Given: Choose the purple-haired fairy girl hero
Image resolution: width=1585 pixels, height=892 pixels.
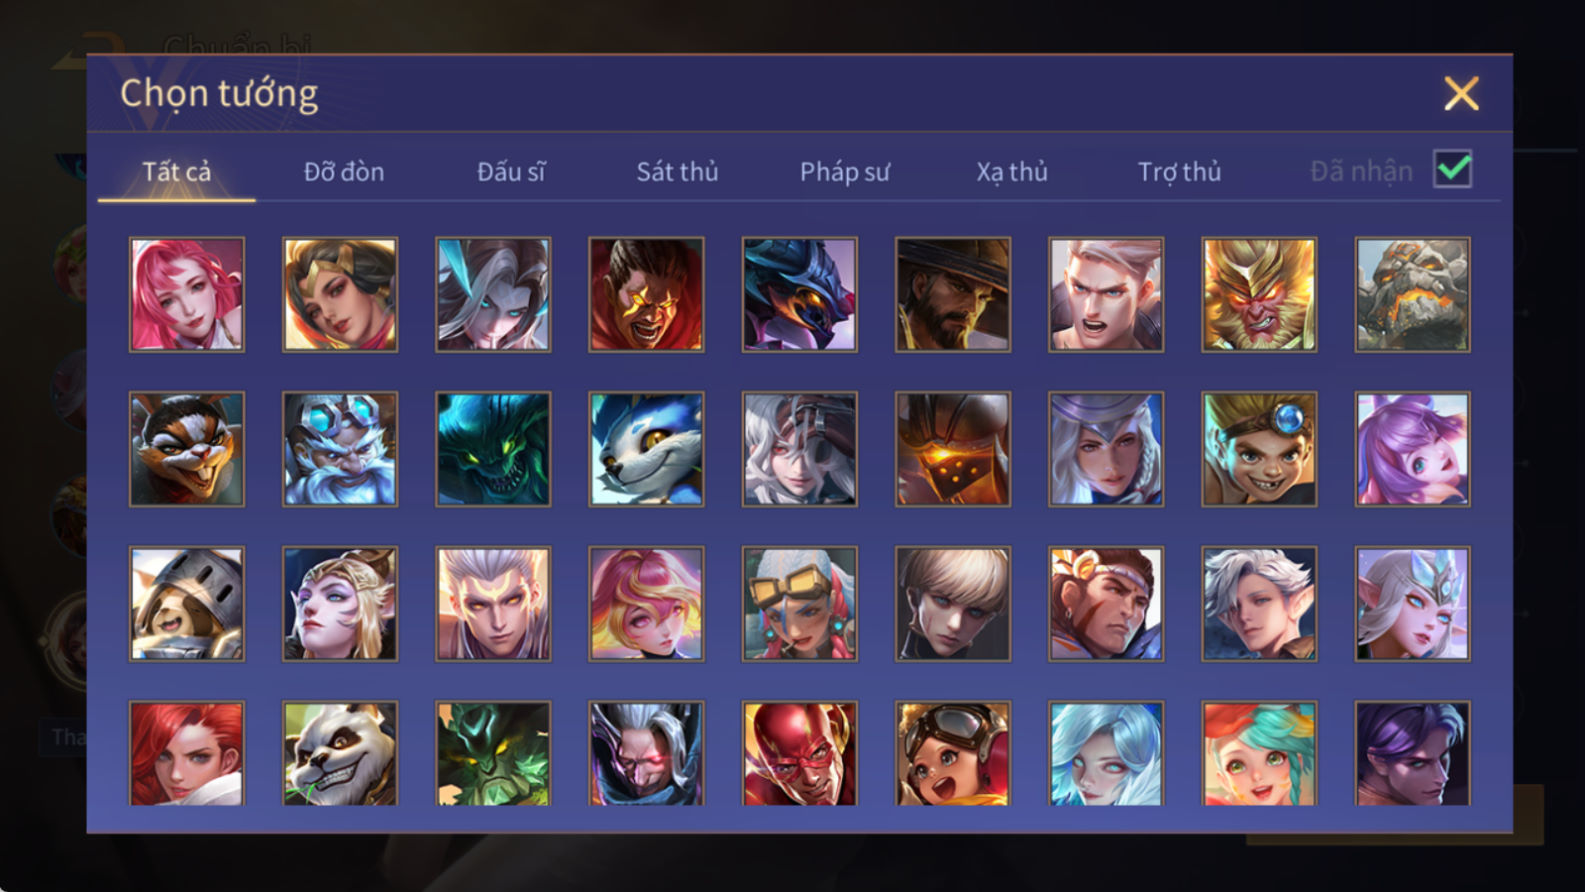Looking at the screenshot, I should (1412, 449).
